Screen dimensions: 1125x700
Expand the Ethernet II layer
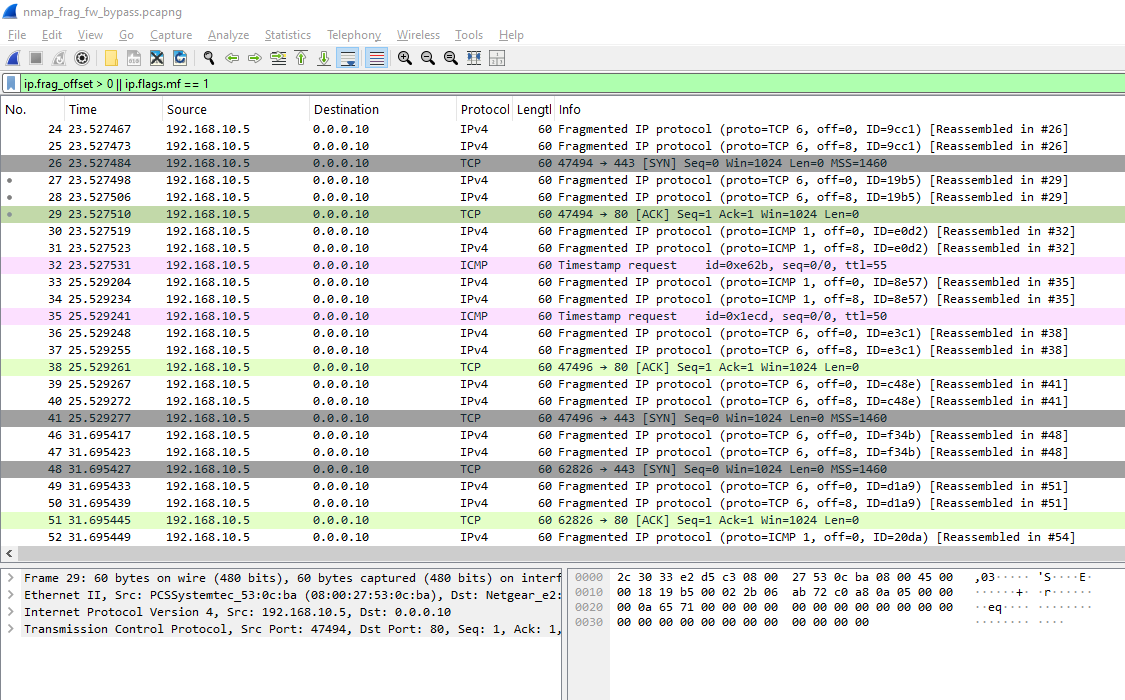coord(11,595)
